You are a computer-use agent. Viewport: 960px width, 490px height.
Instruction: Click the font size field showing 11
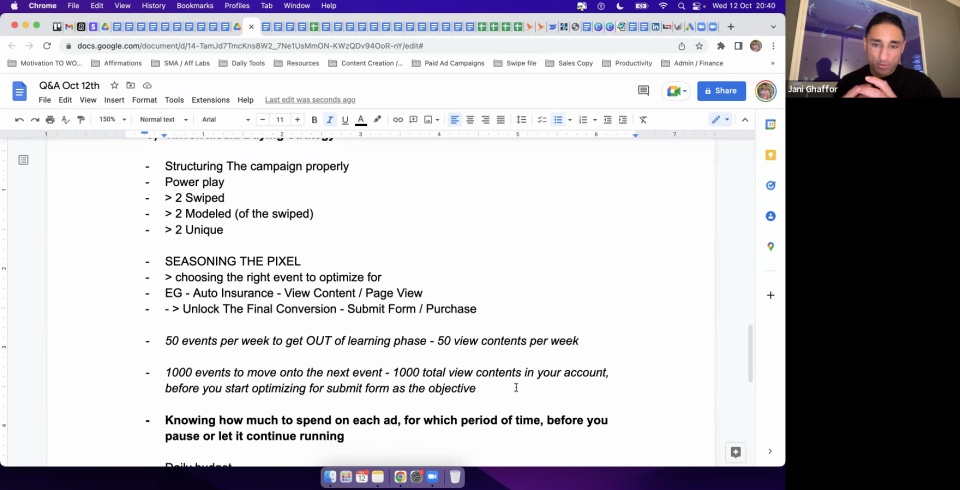280,119
